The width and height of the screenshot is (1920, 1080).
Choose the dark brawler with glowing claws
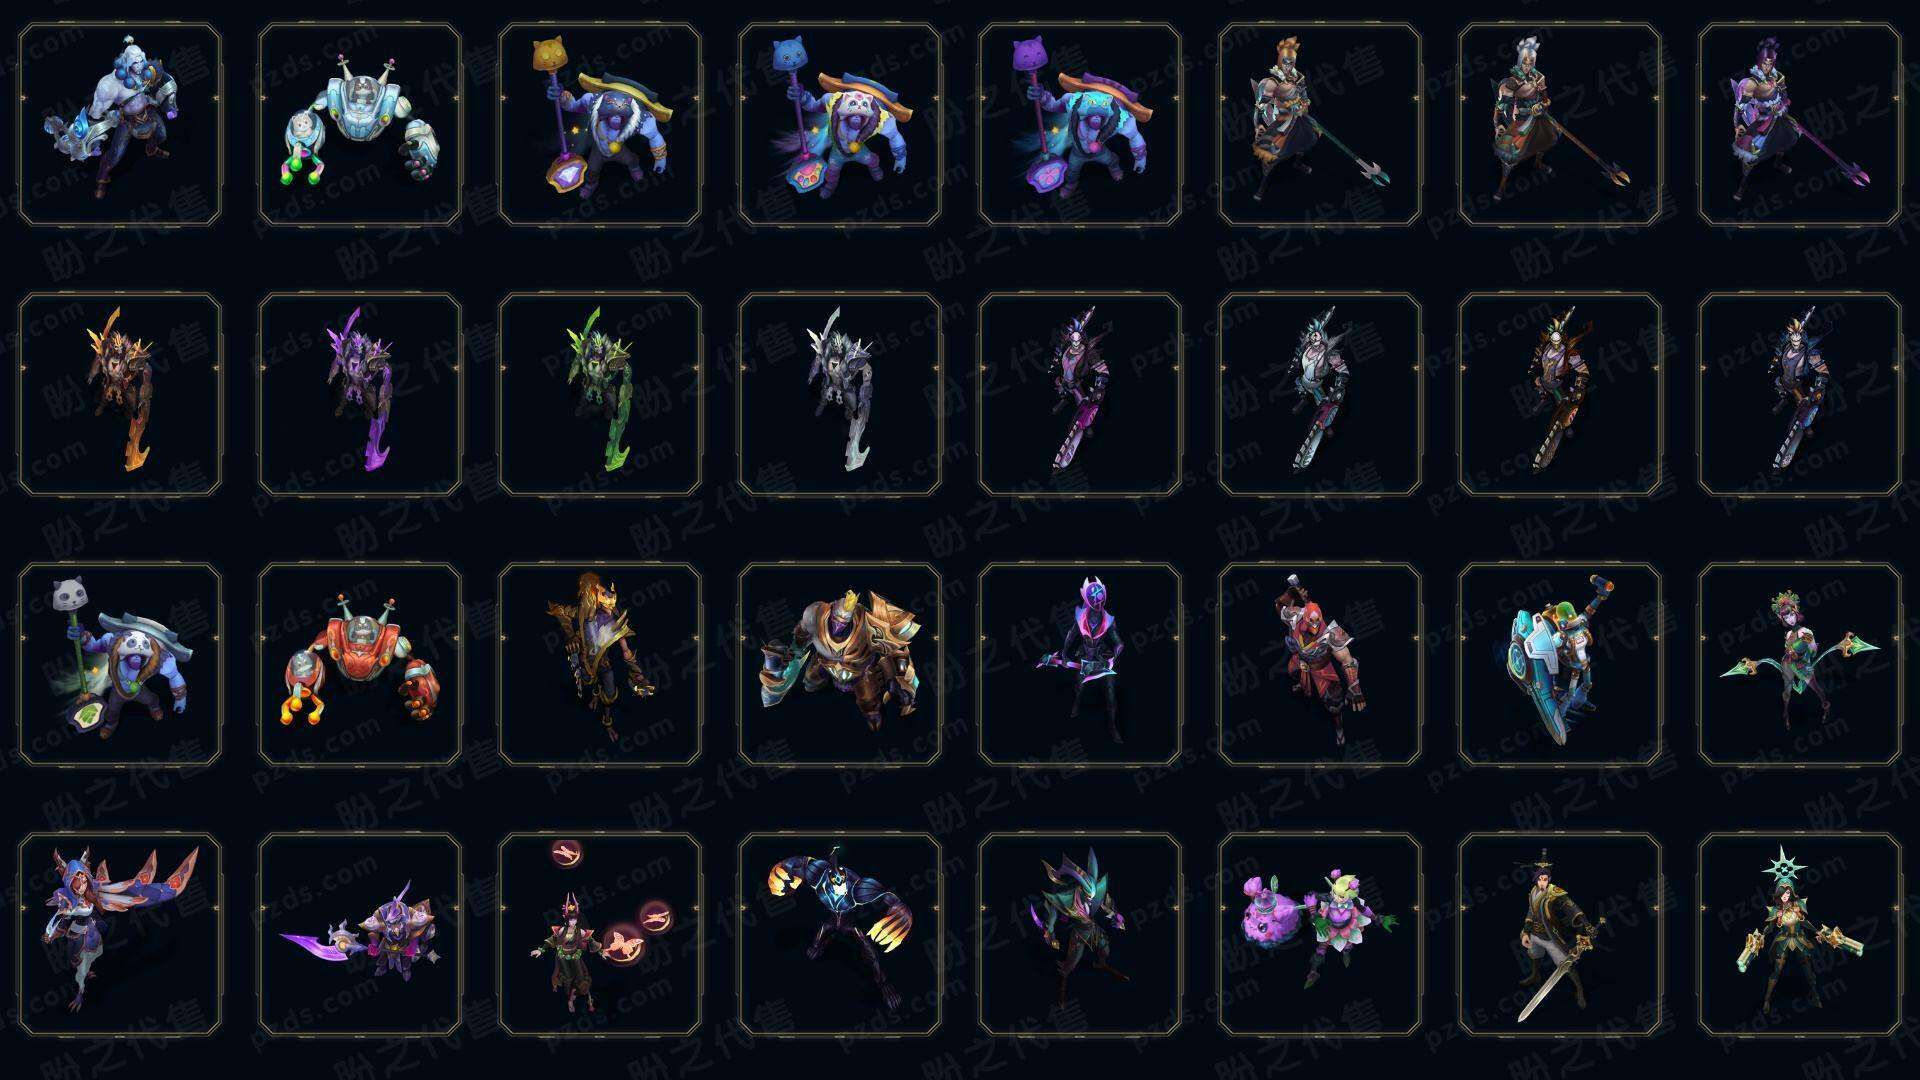tap(840, 935)
